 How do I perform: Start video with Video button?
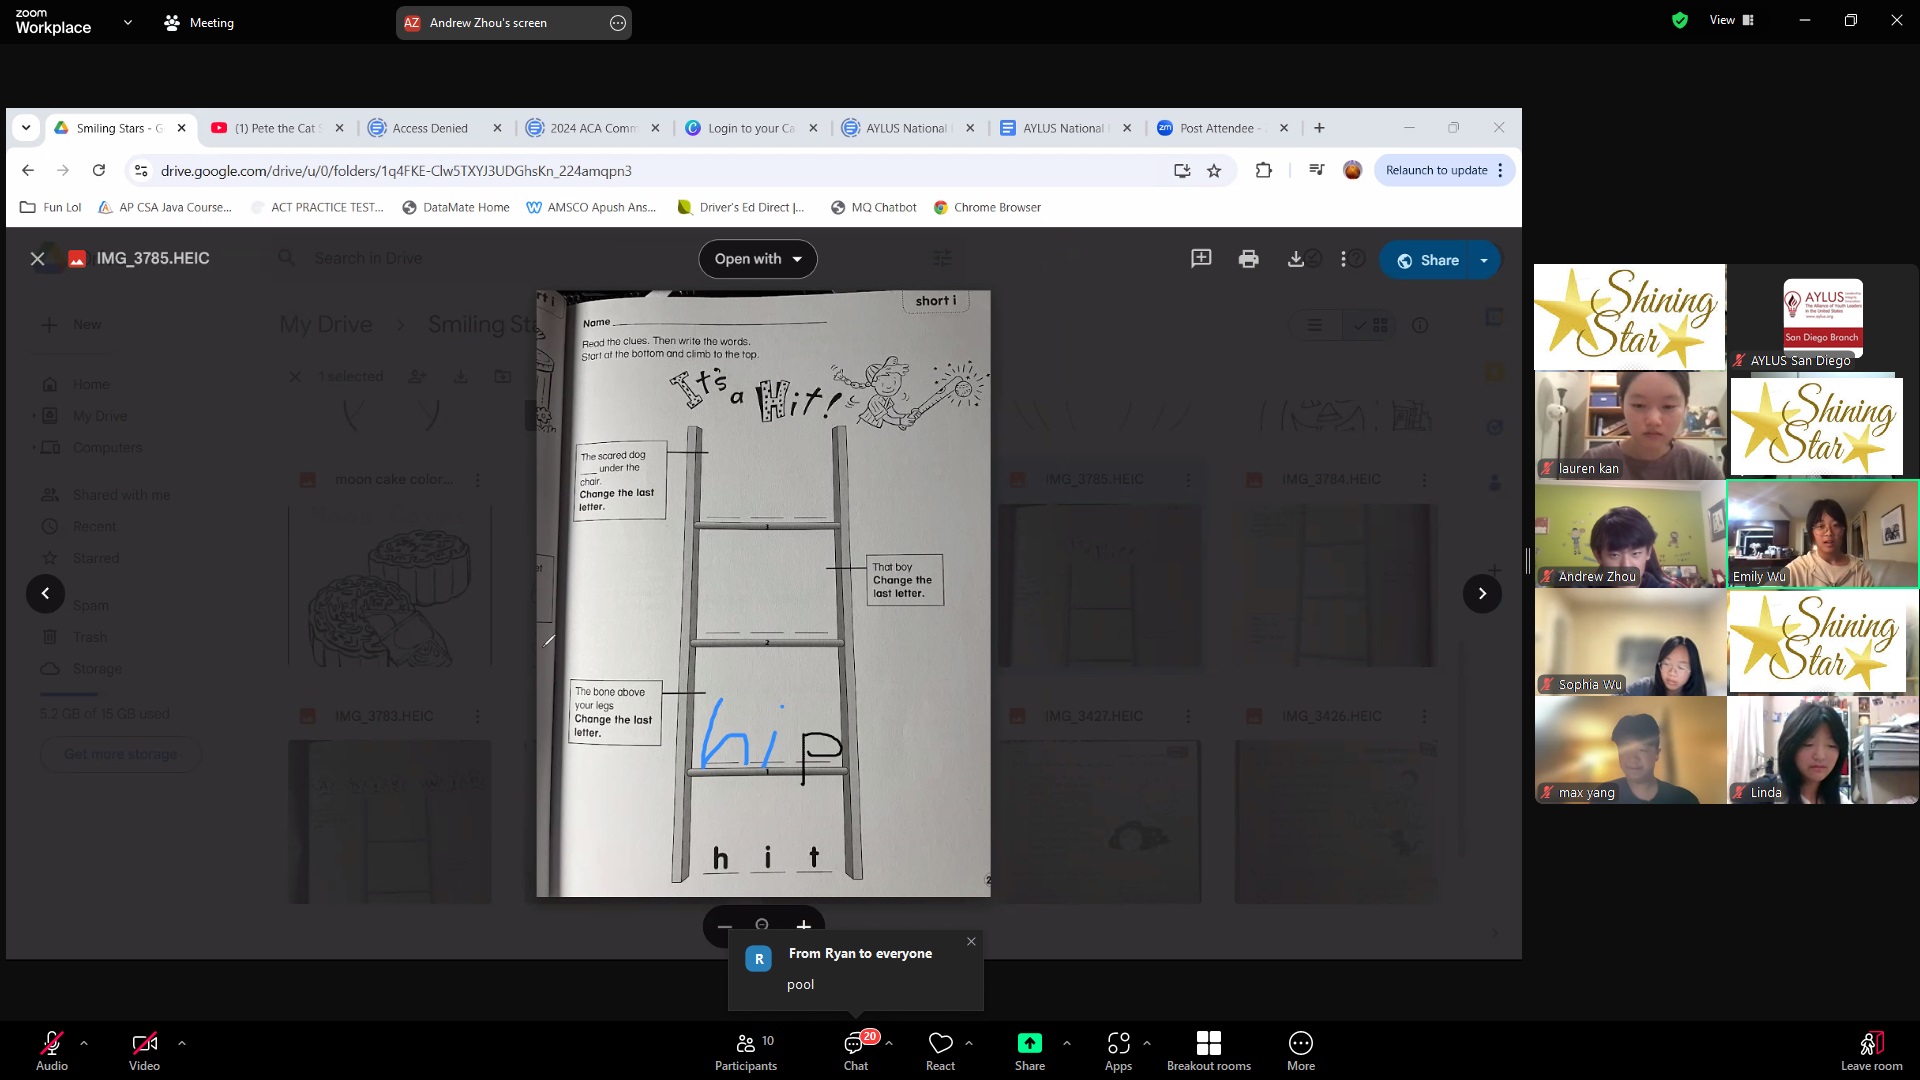click(144, 1051)
